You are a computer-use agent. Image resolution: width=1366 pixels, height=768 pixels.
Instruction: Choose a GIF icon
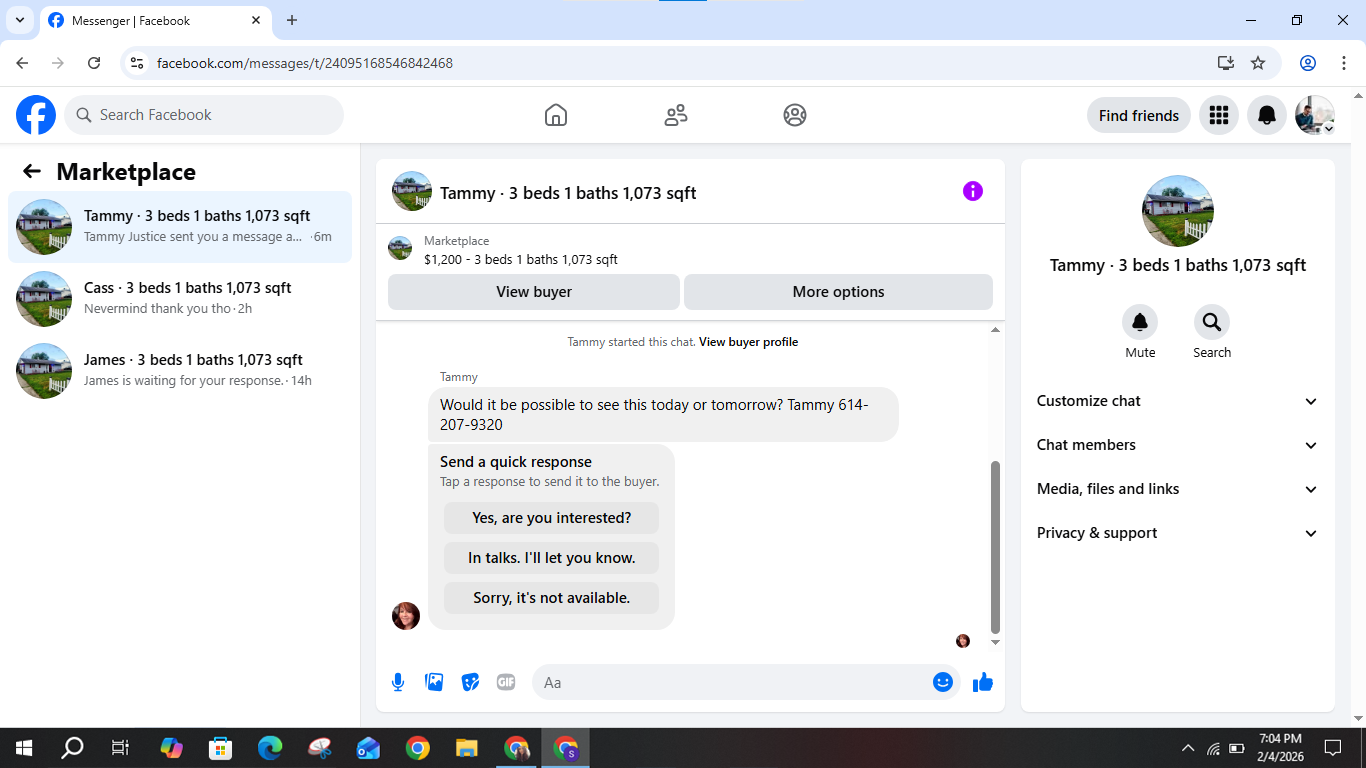click(506, 682)
